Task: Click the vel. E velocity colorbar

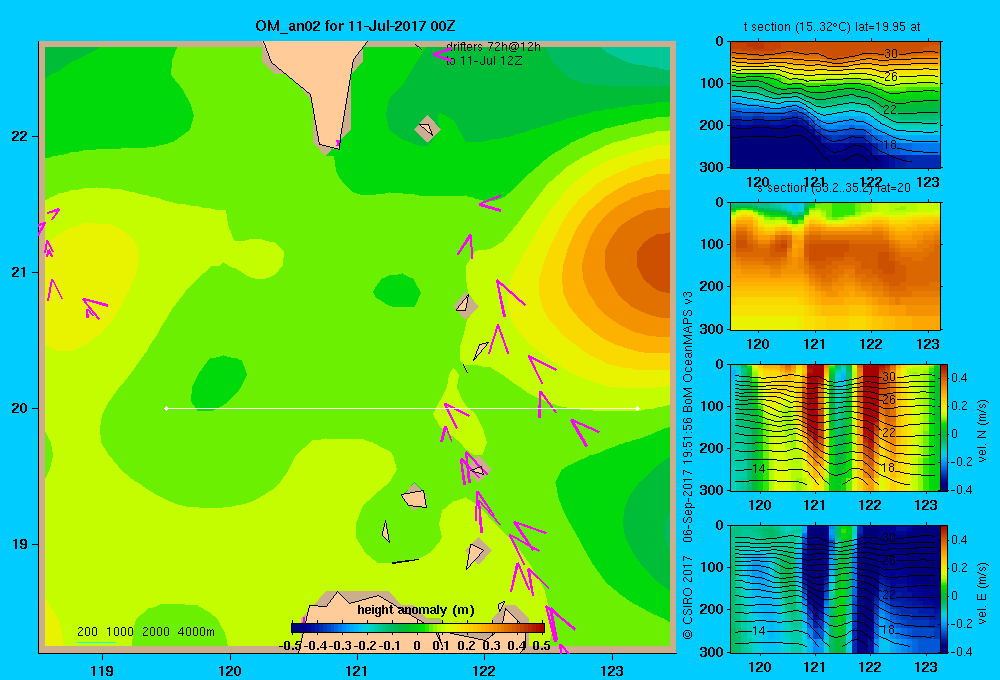Action: tap(944, 589)
